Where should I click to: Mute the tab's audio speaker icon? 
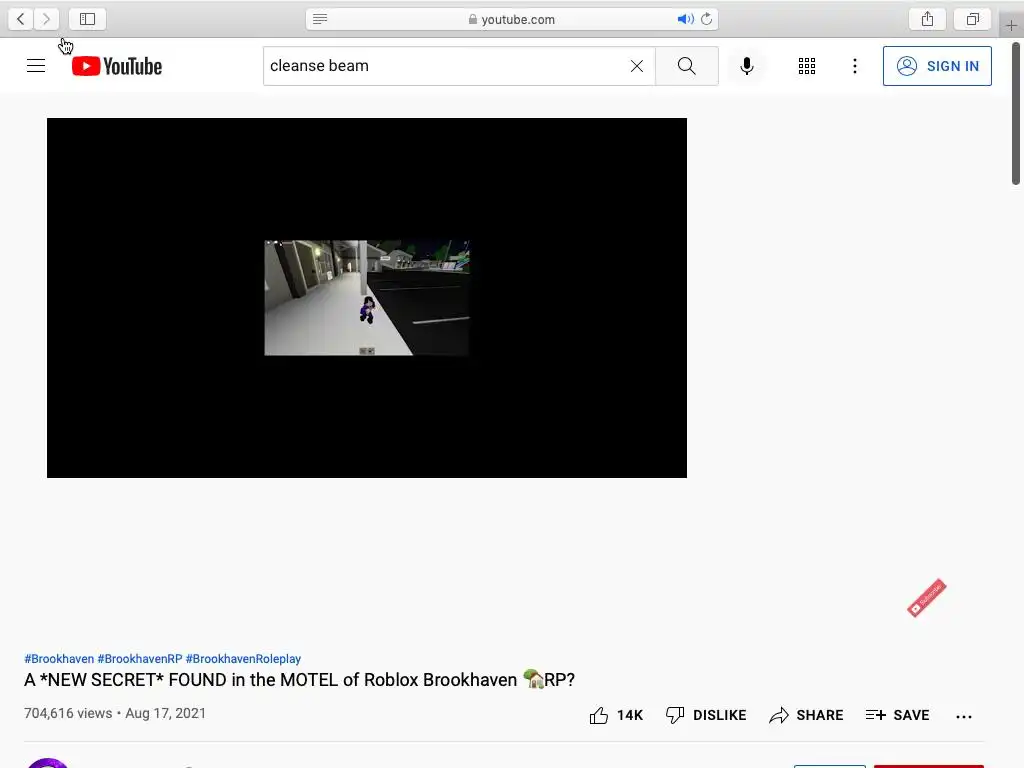click(x=685, y=19)
